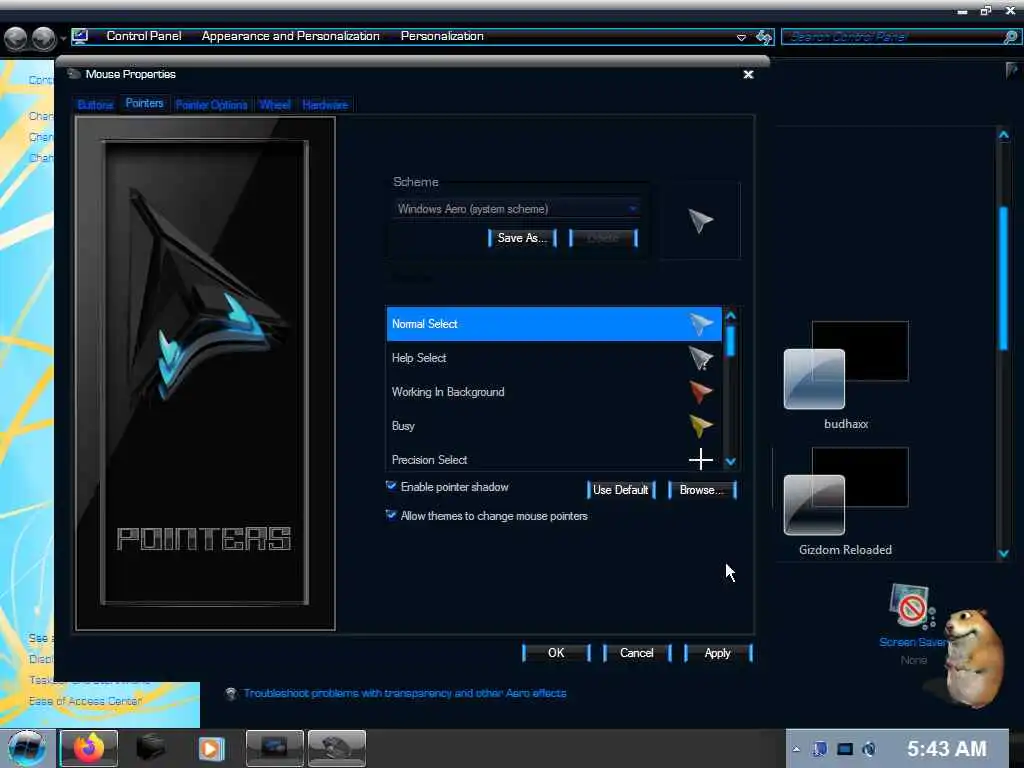Viewport: 1024px width, 768px height.
Task: Show hidden tray icons arrow
Action: pyautogui.click(x=796, y=749)
